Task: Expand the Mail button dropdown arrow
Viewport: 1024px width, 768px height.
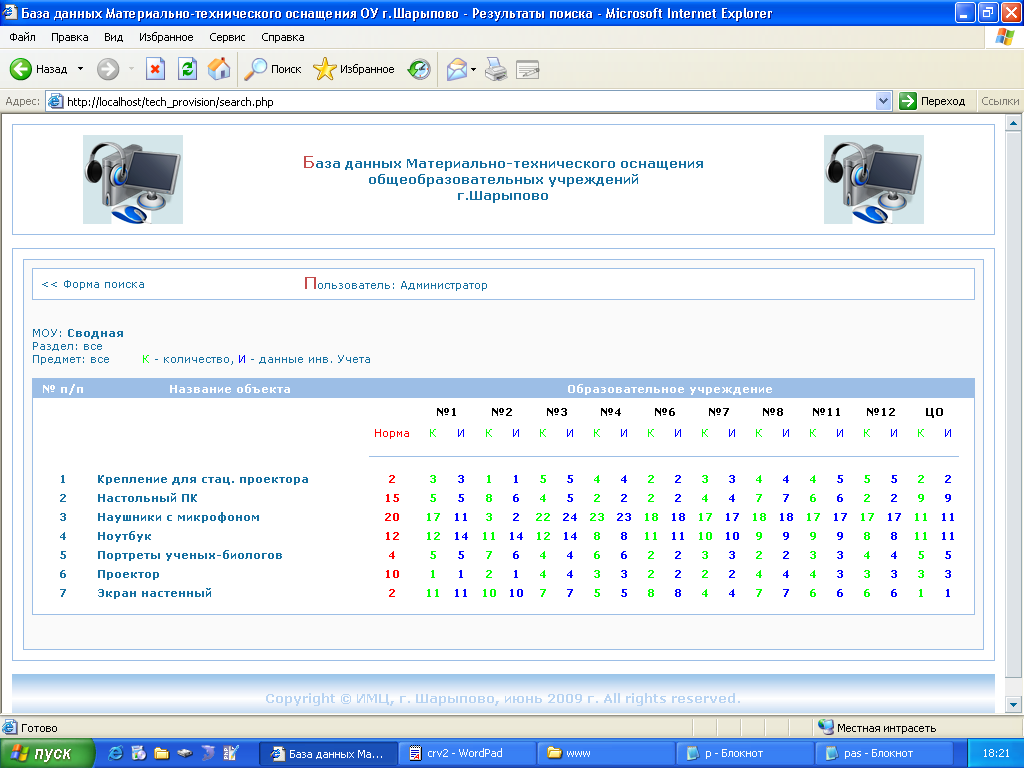Action: (x=474, y=69)
